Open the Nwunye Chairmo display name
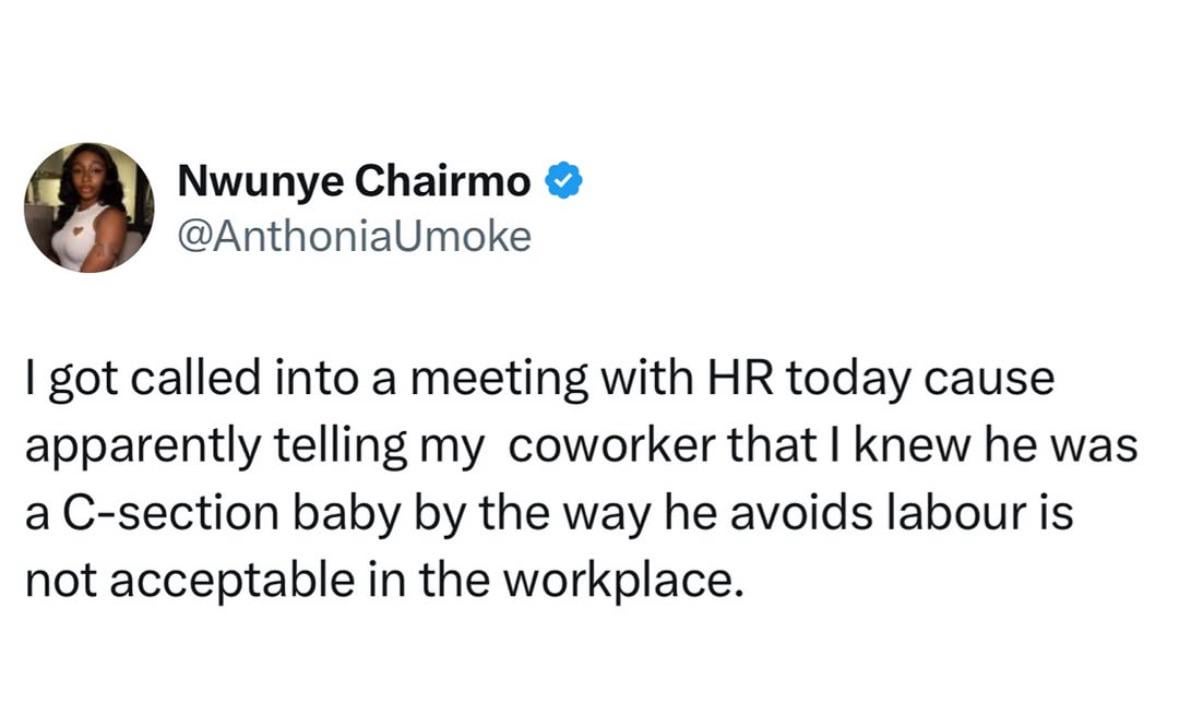The height and width of the screenshot is (726, 1178). coord(354,182)
